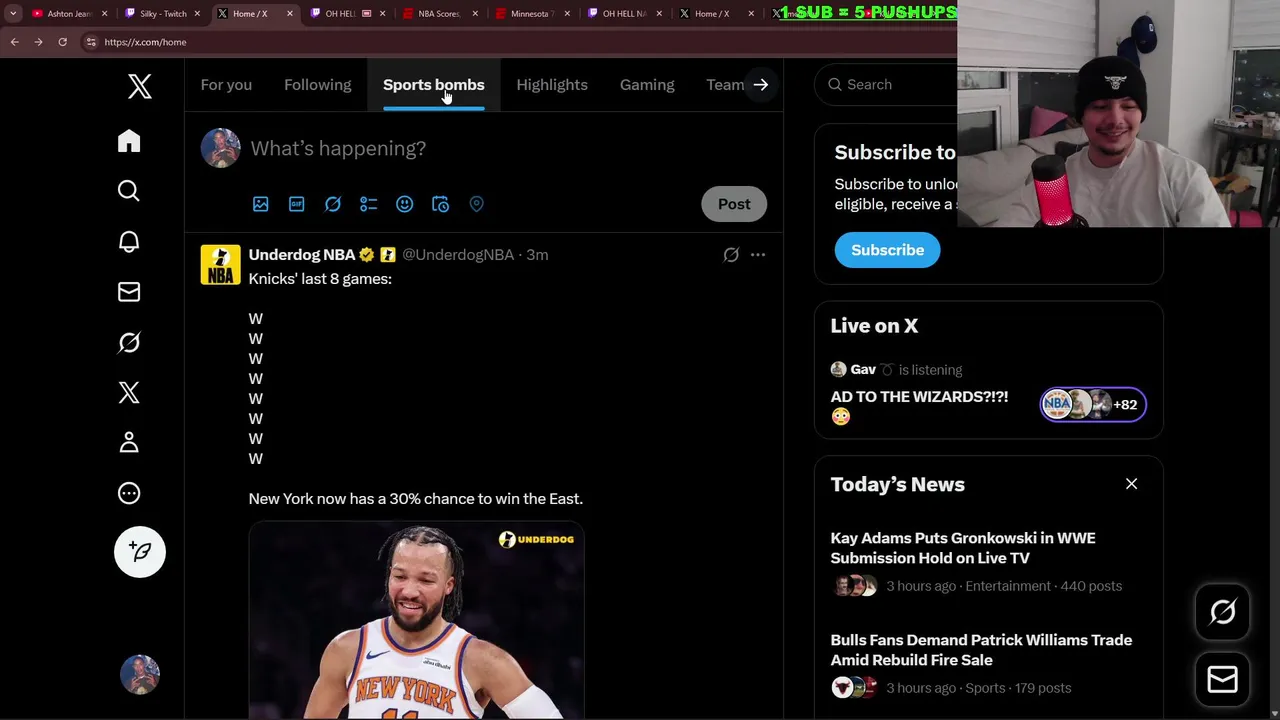Click the +82 listeners avatars badge

pos(1093,405)
